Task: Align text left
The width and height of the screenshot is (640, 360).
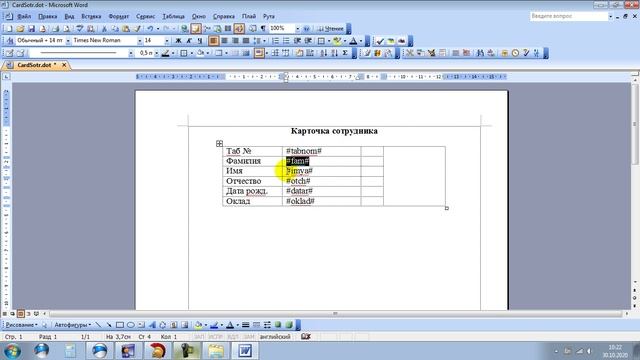Action: [x=213, y=41]
